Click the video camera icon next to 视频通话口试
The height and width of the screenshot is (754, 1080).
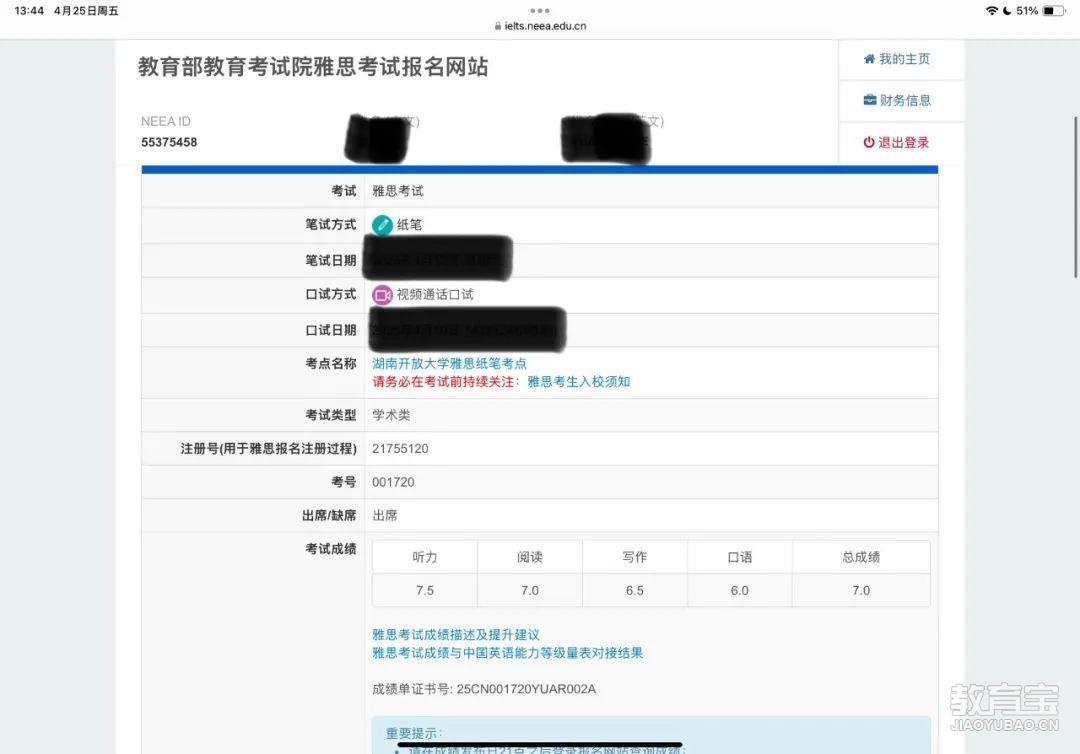click(x=382, y=295)
